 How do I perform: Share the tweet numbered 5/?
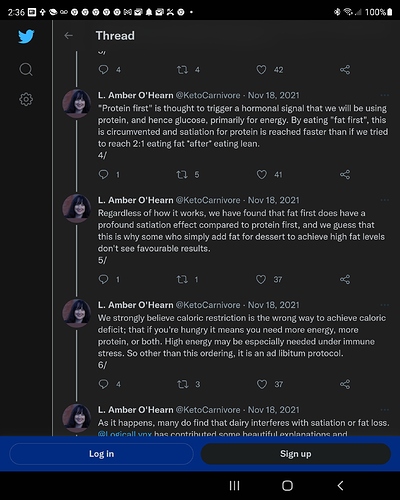click(345, 279)
